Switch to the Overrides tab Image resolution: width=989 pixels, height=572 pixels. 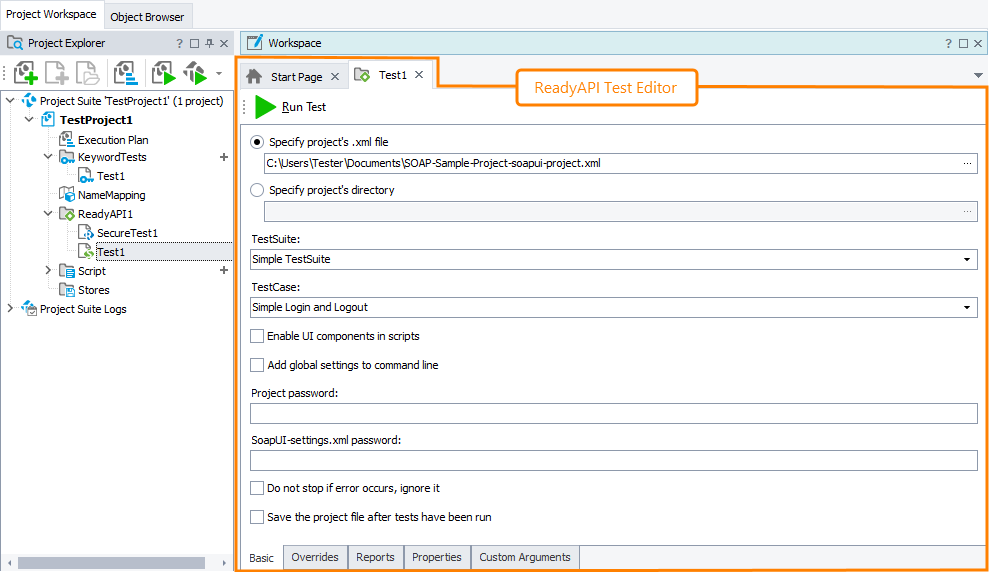click(314, 557)
